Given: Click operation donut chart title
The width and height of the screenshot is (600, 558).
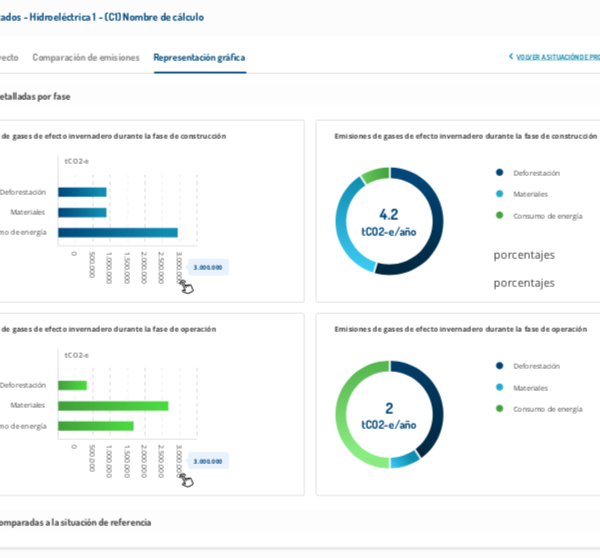Looking at the screenshot, I should point(461,329).
